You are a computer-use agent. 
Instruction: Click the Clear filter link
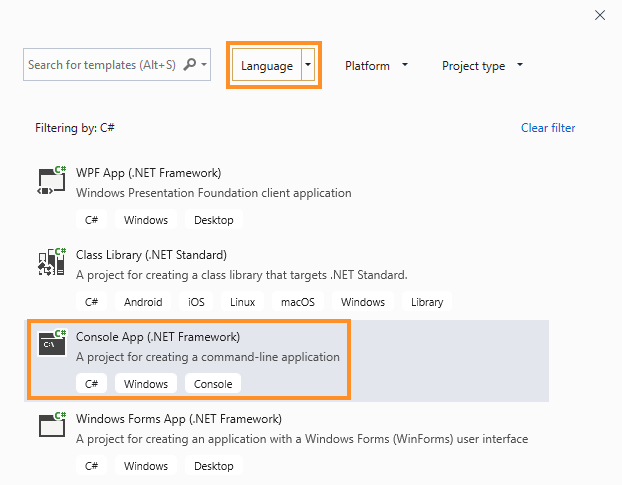tap(548, 128)
